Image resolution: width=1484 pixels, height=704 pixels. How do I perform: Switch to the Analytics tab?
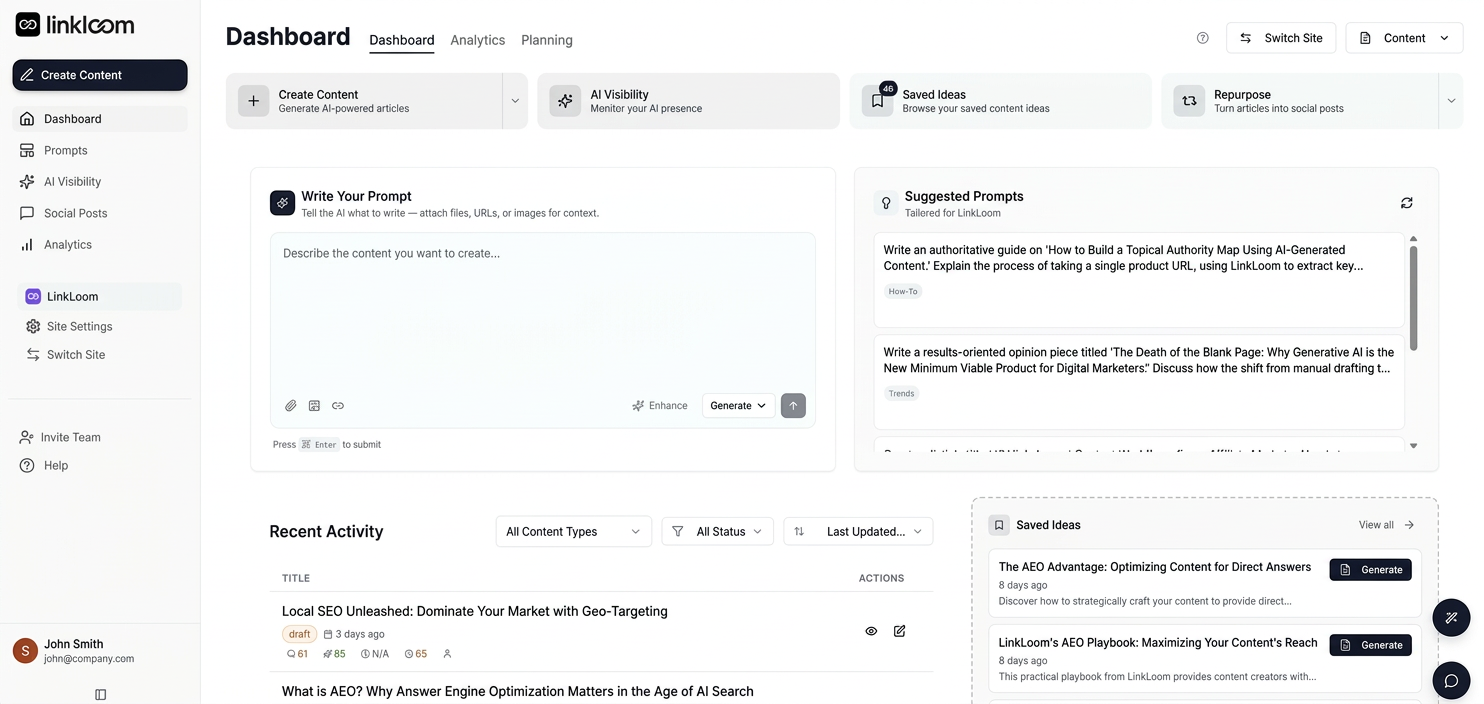[x=477, y=40]
